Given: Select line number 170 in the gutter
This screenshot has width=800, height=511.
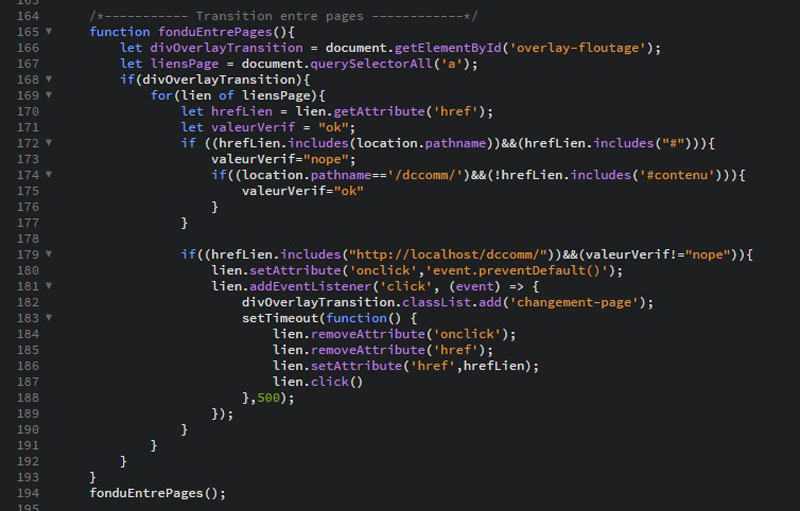Looking at the screenshot, I should (28, 112).
